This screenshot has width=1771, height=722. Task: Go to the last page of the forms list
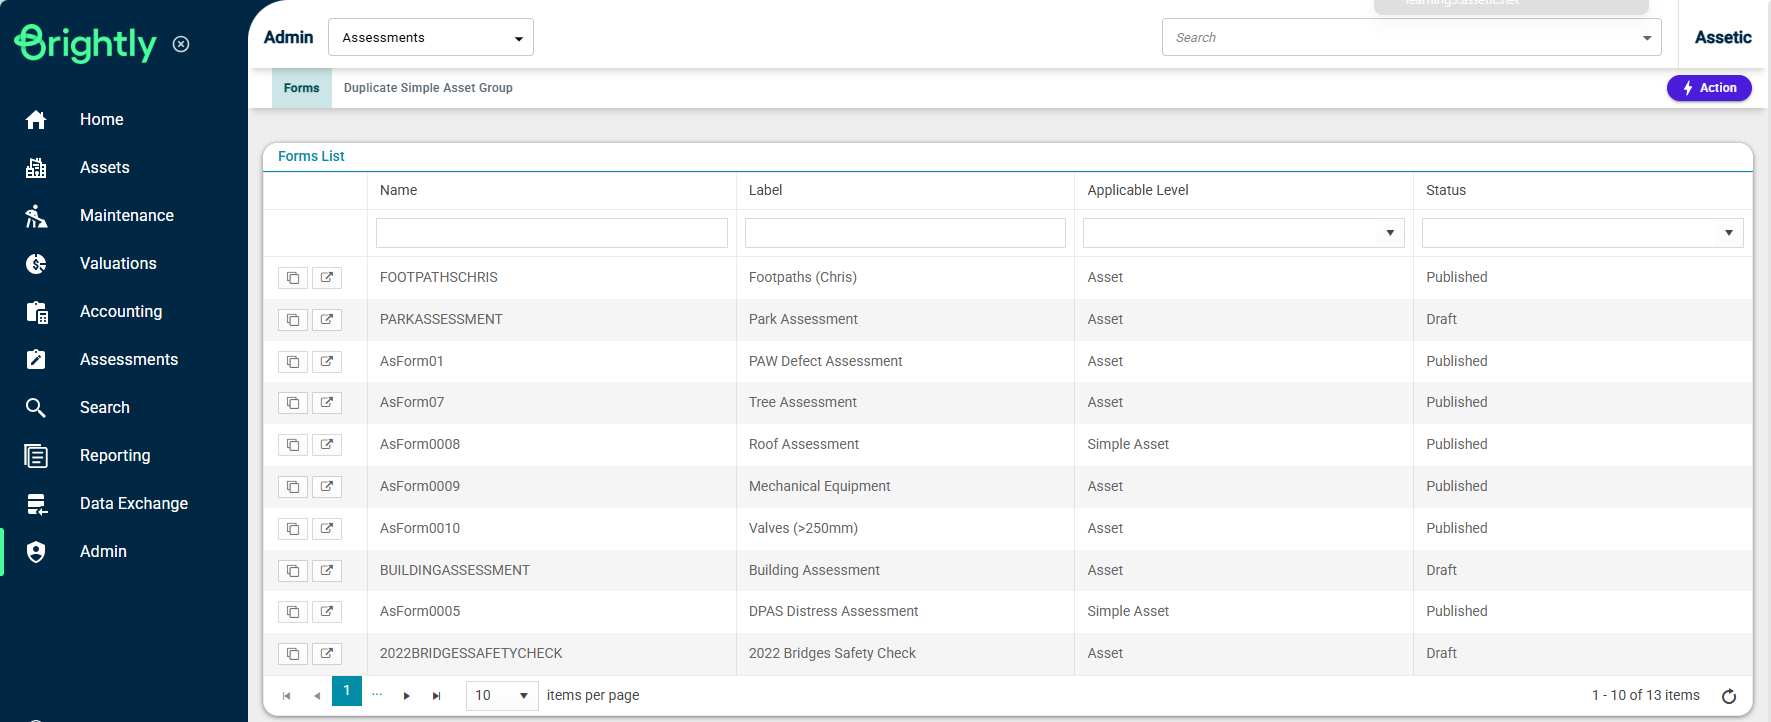436,696
